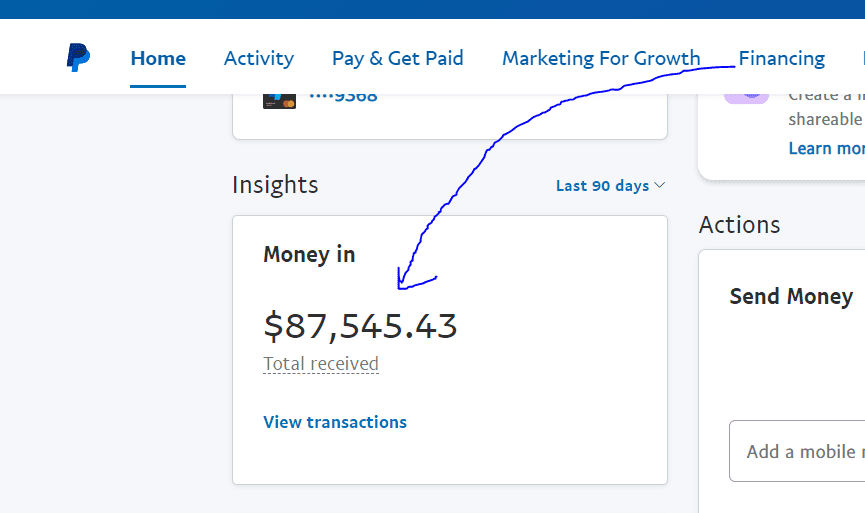The height and width of the screenshot is (513, 865).
Task: Expand the Last 90 days dropdown
Action: tap(610, 185)
